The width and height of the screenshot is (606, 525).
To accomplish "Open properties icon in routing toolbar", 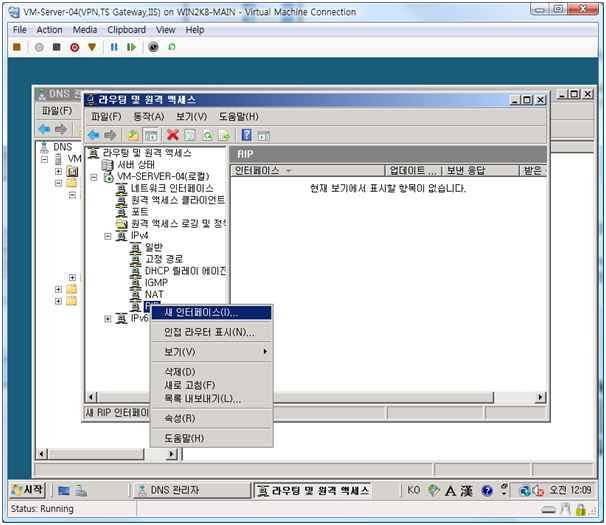I will tap(190, 135).
